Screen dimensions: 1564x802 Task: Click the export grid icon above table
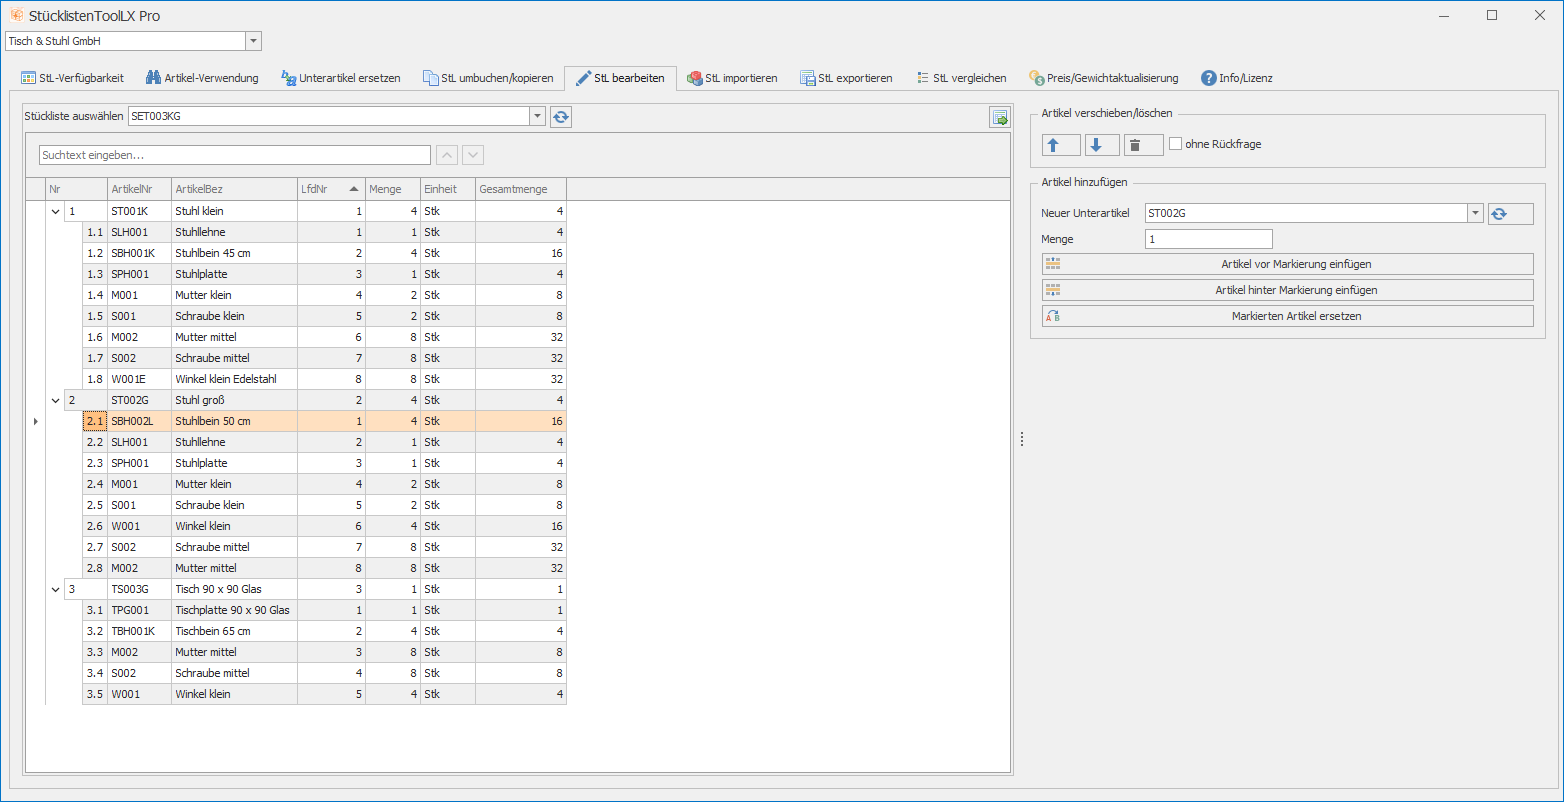999,117
